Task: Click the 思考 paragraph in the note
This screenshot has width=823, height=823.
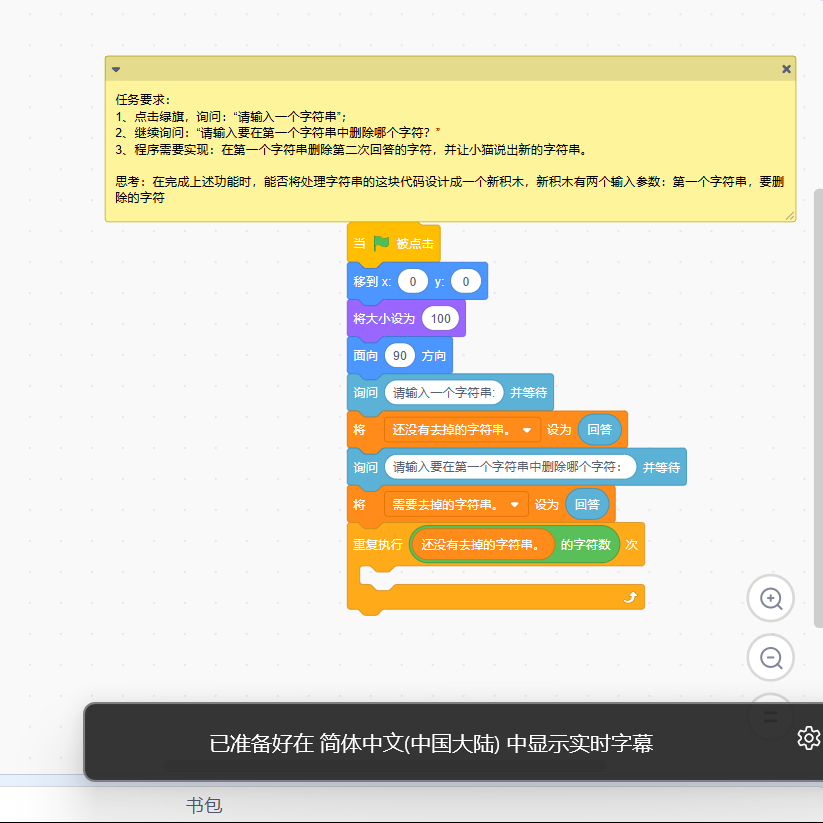Action: pyautogui.click(x=450, y=189)
